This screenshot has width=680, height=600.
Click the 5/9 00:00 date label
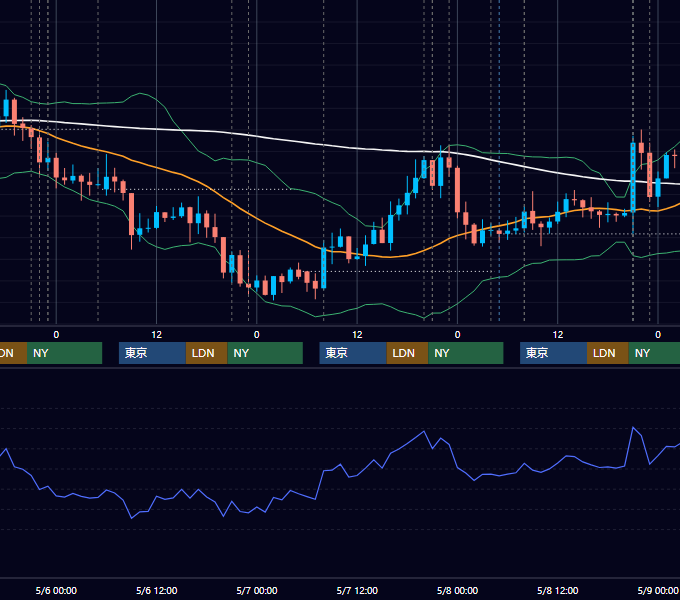click(657, 590)
